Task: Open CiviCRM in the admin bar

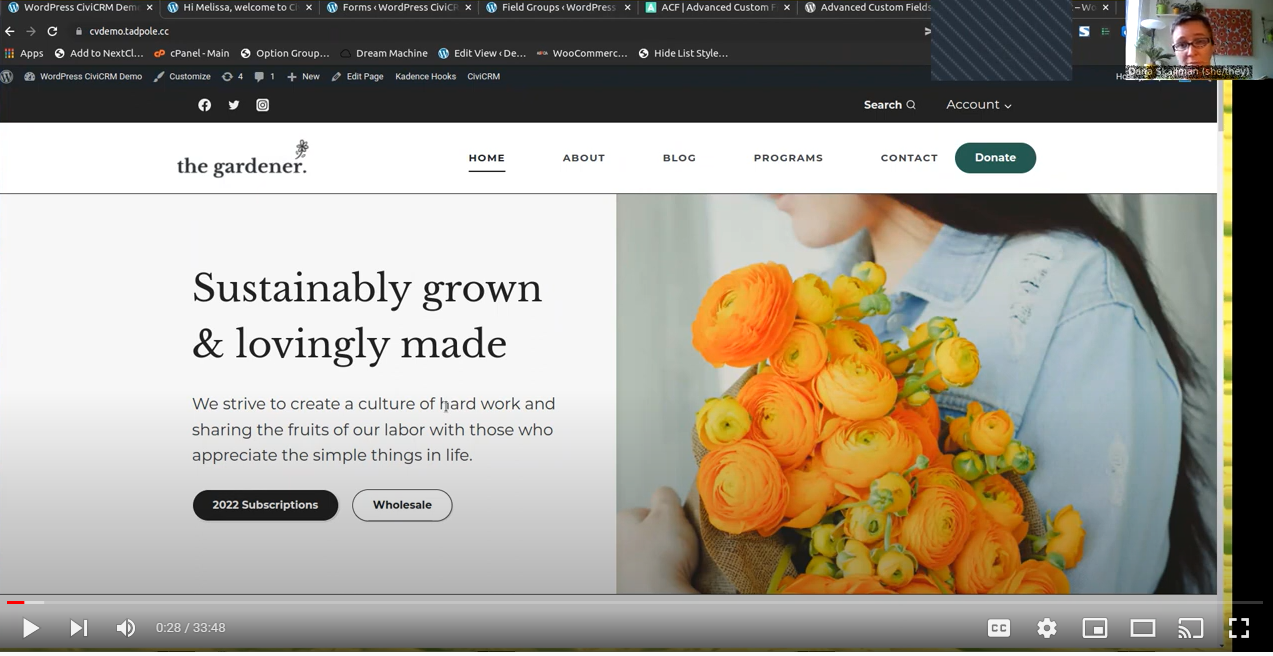Action: point(483,76)
